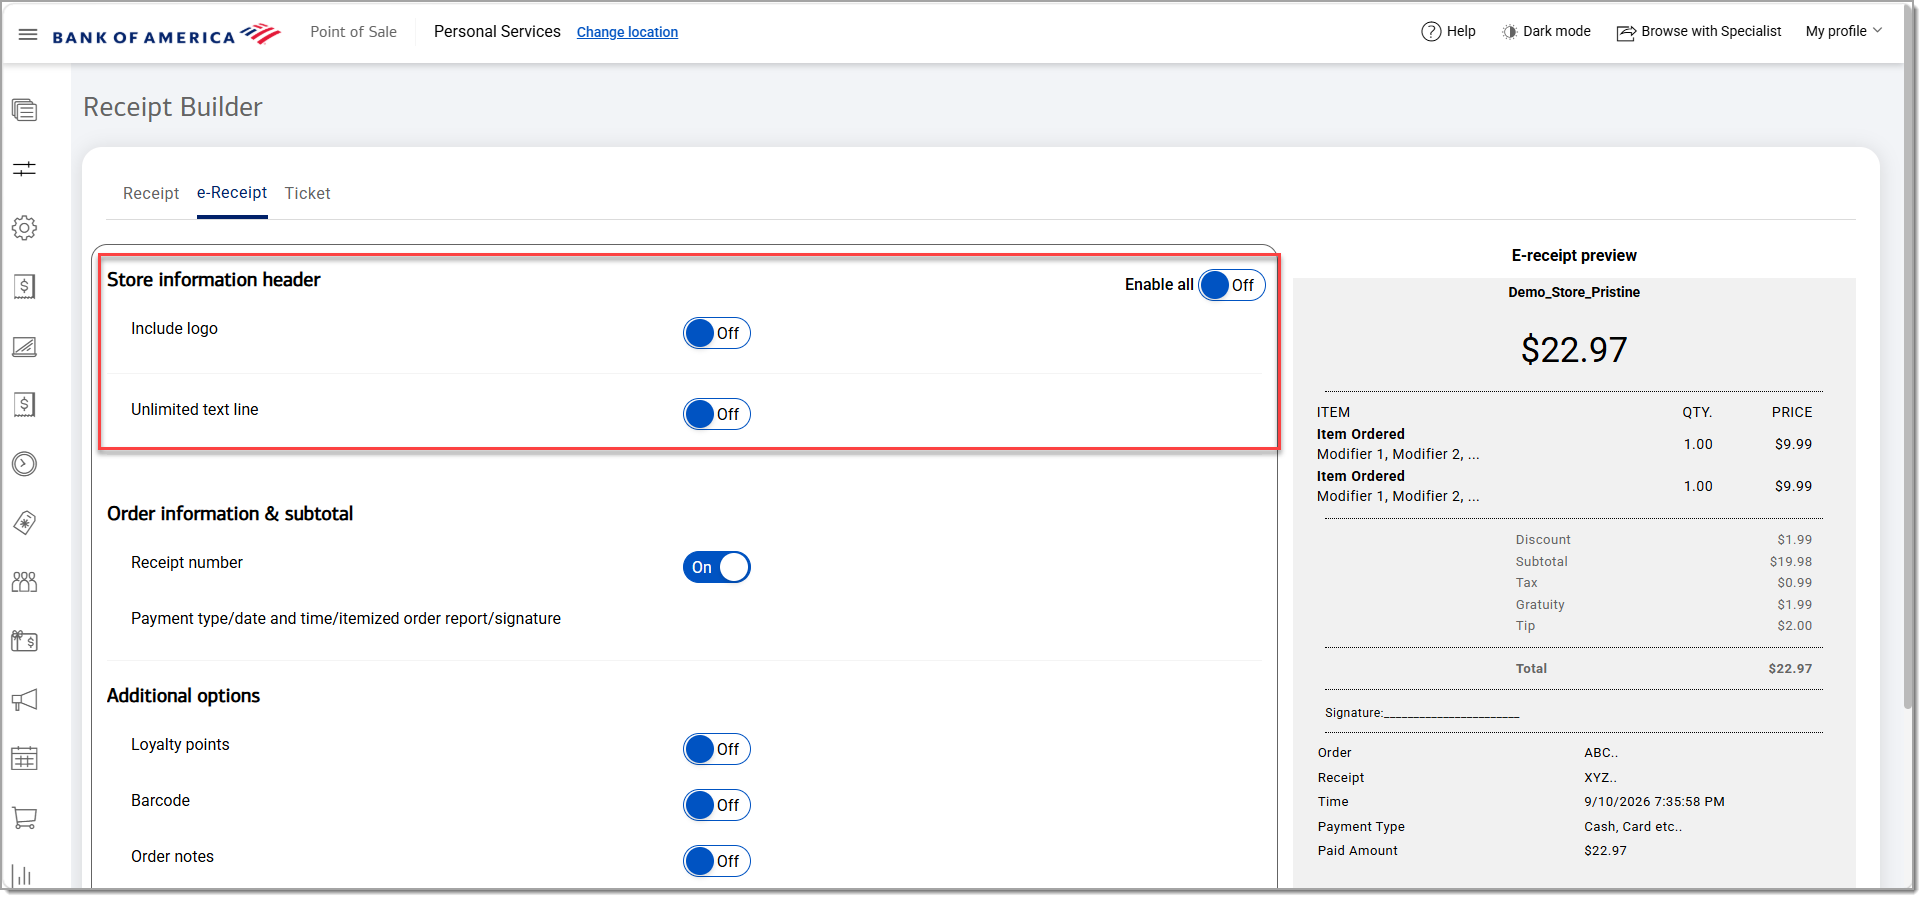Open the calendar grid sidebar icon

[x=25, y=759]
